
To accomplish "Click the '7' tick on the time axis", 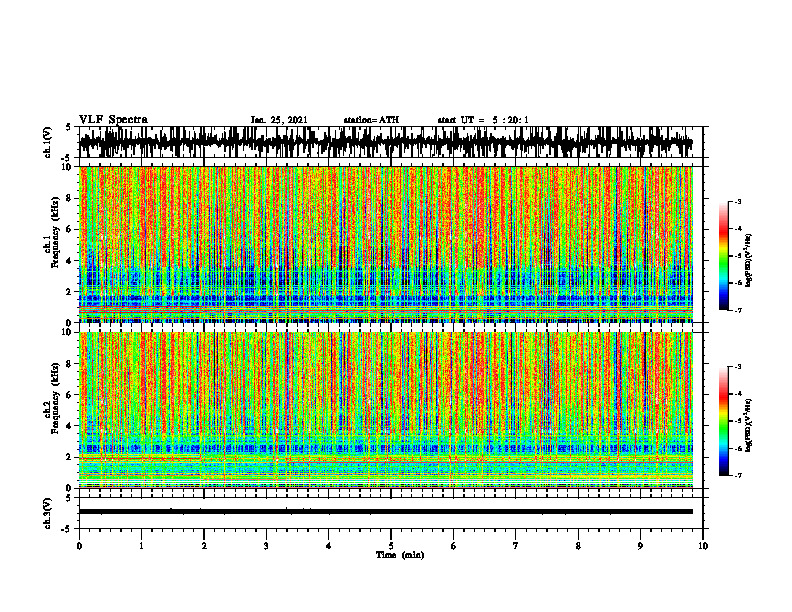I will pos(516,546).
